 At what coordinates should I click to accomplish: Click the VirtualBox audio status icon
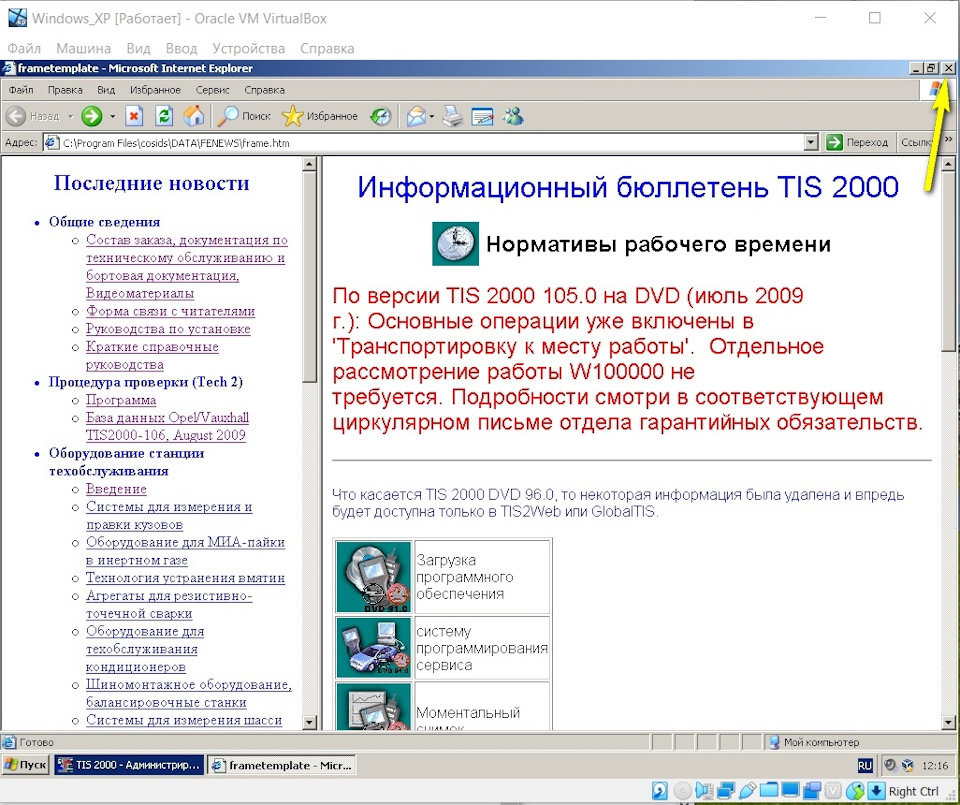(x=704, y=791)
